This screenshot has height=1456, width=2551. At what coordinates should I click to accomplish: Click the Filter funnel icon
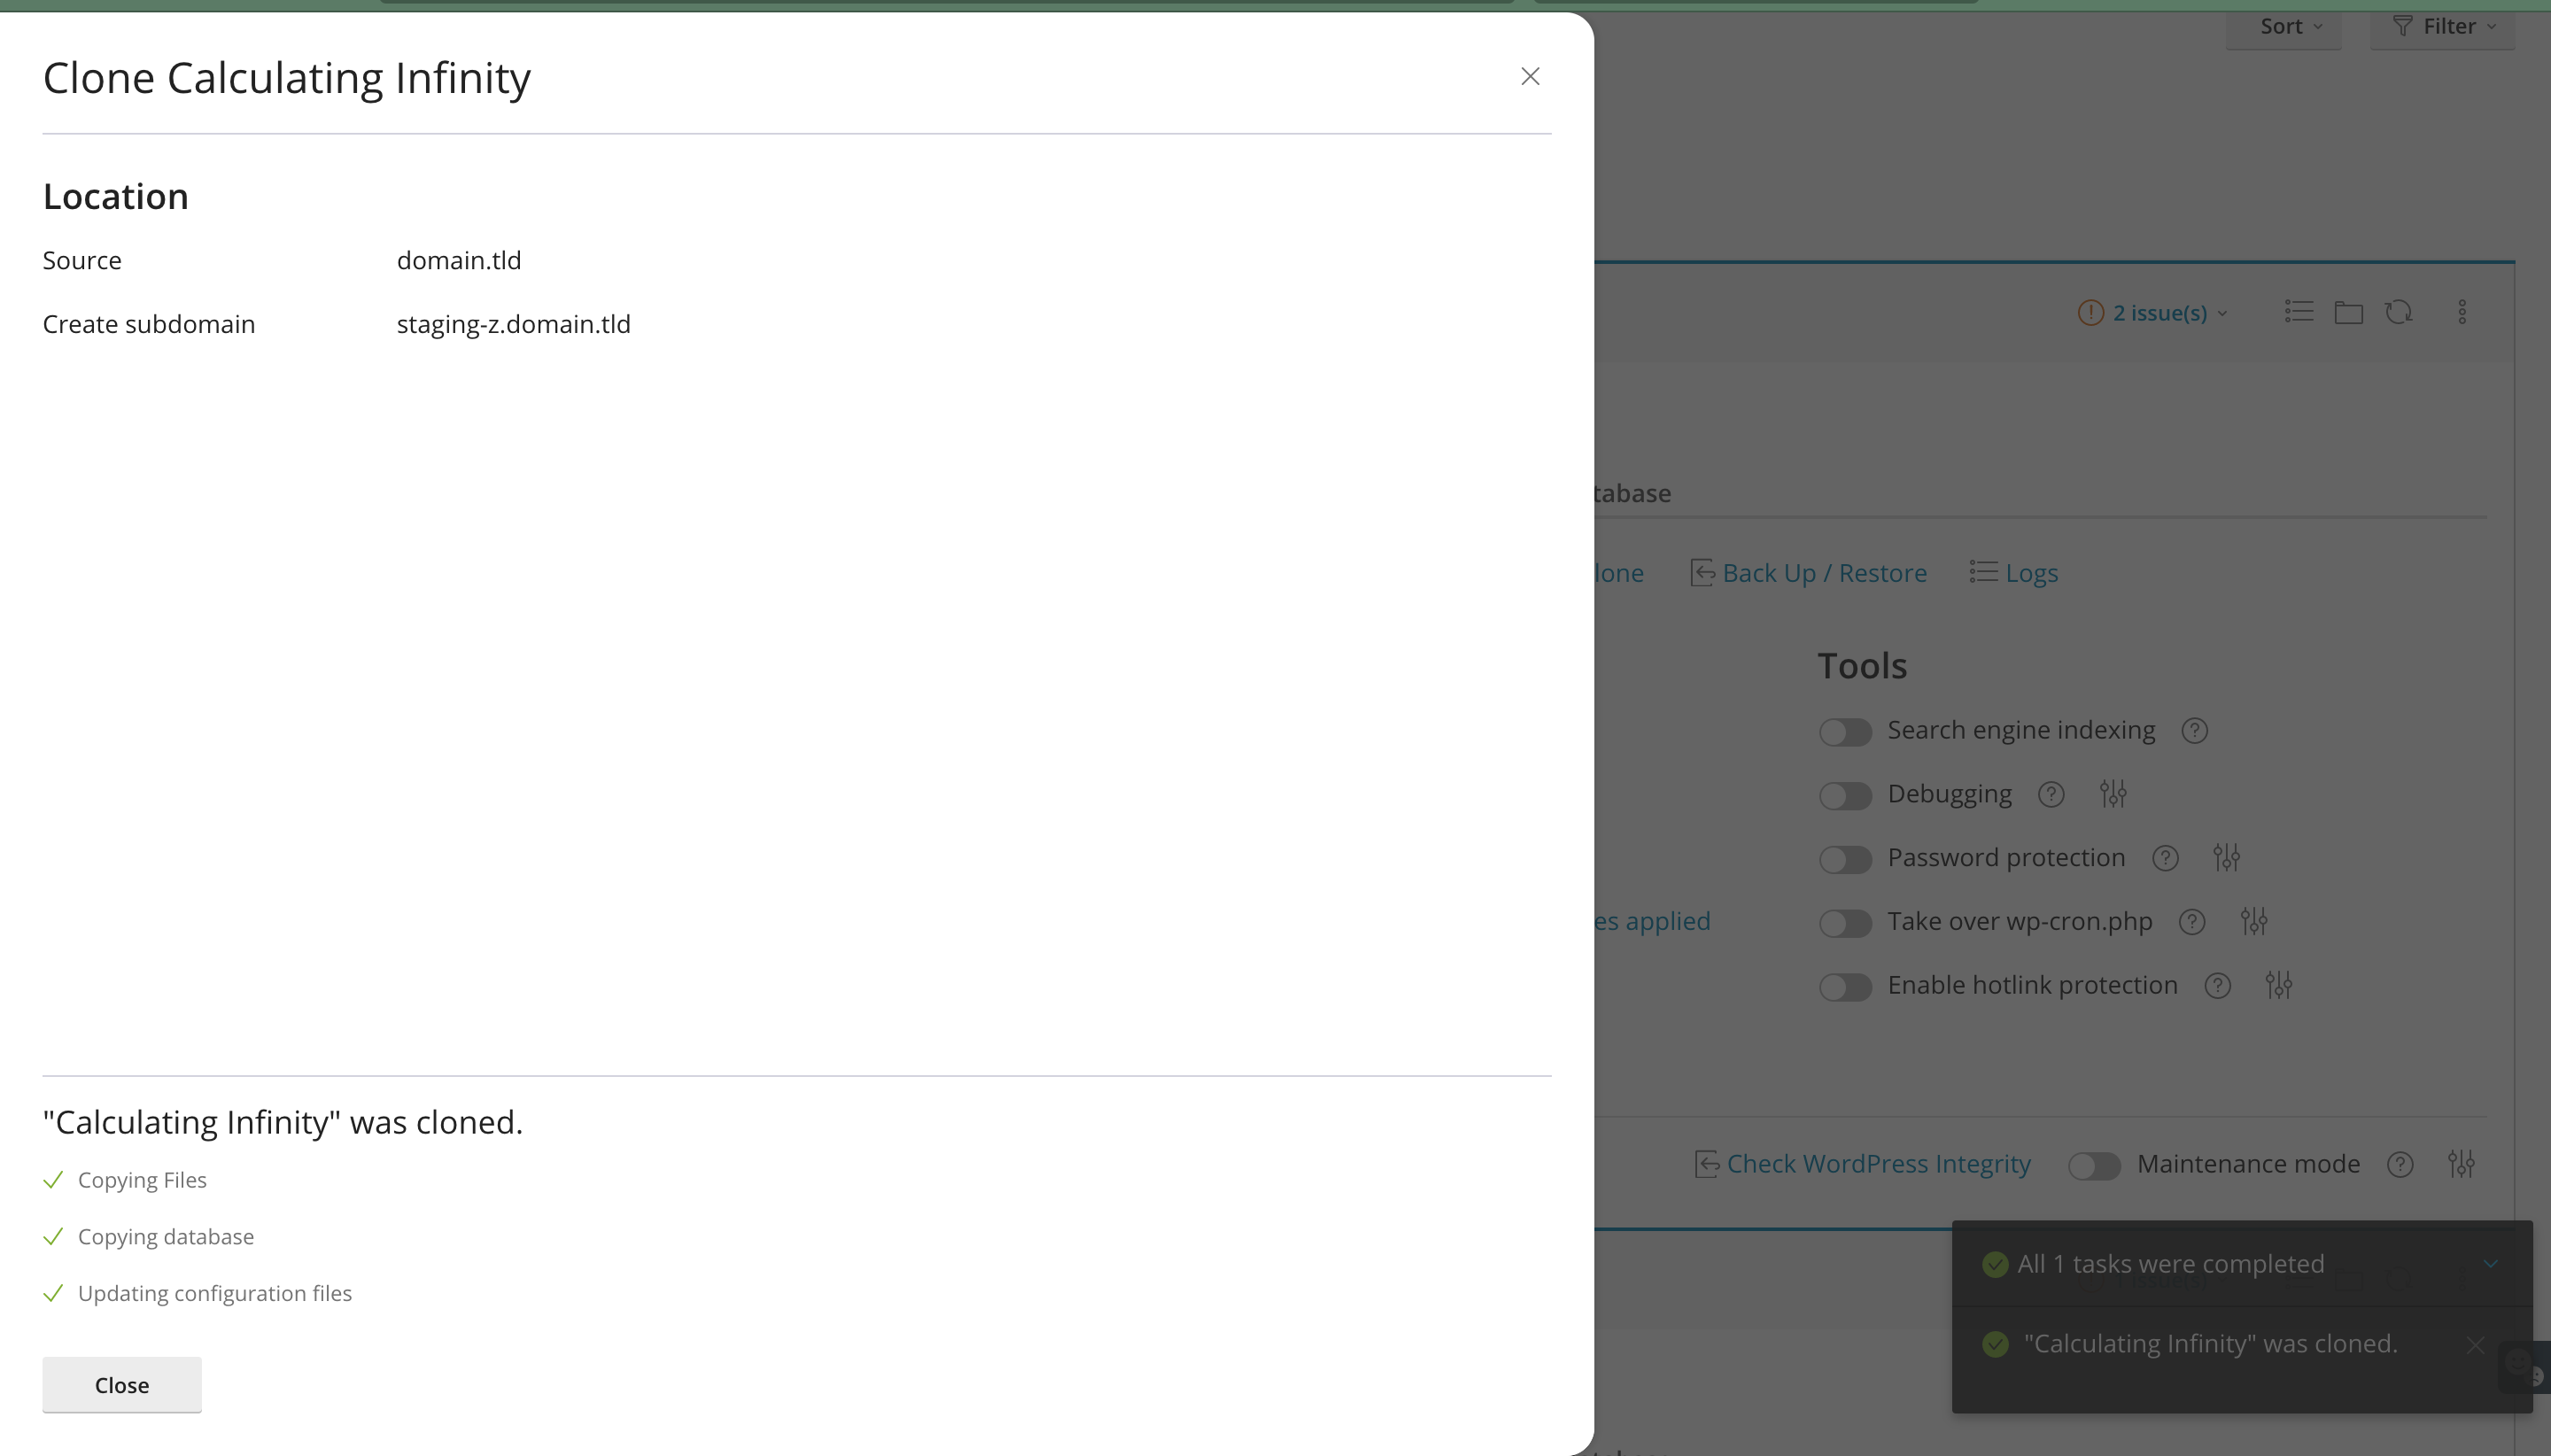click(x=2402, y=26)
